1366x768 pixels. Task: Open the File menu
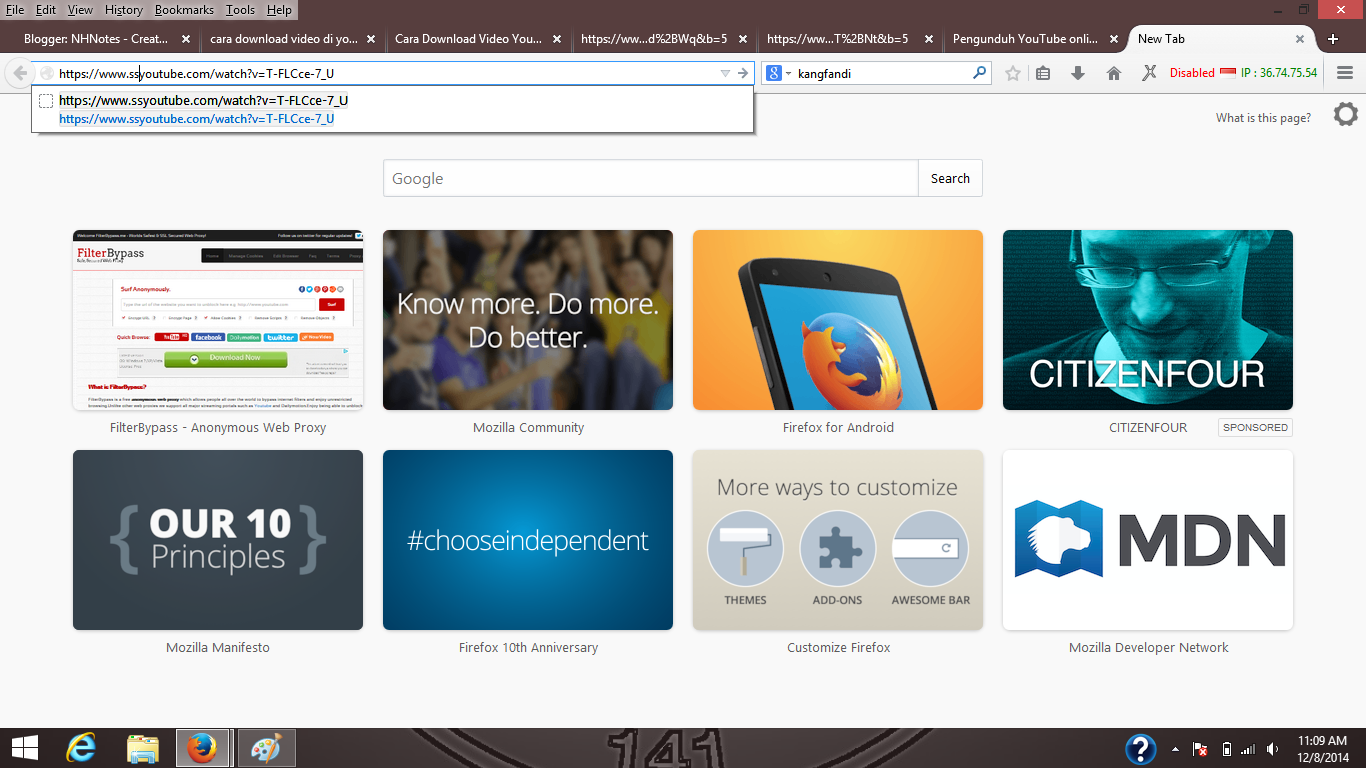(x=15, y=10)
